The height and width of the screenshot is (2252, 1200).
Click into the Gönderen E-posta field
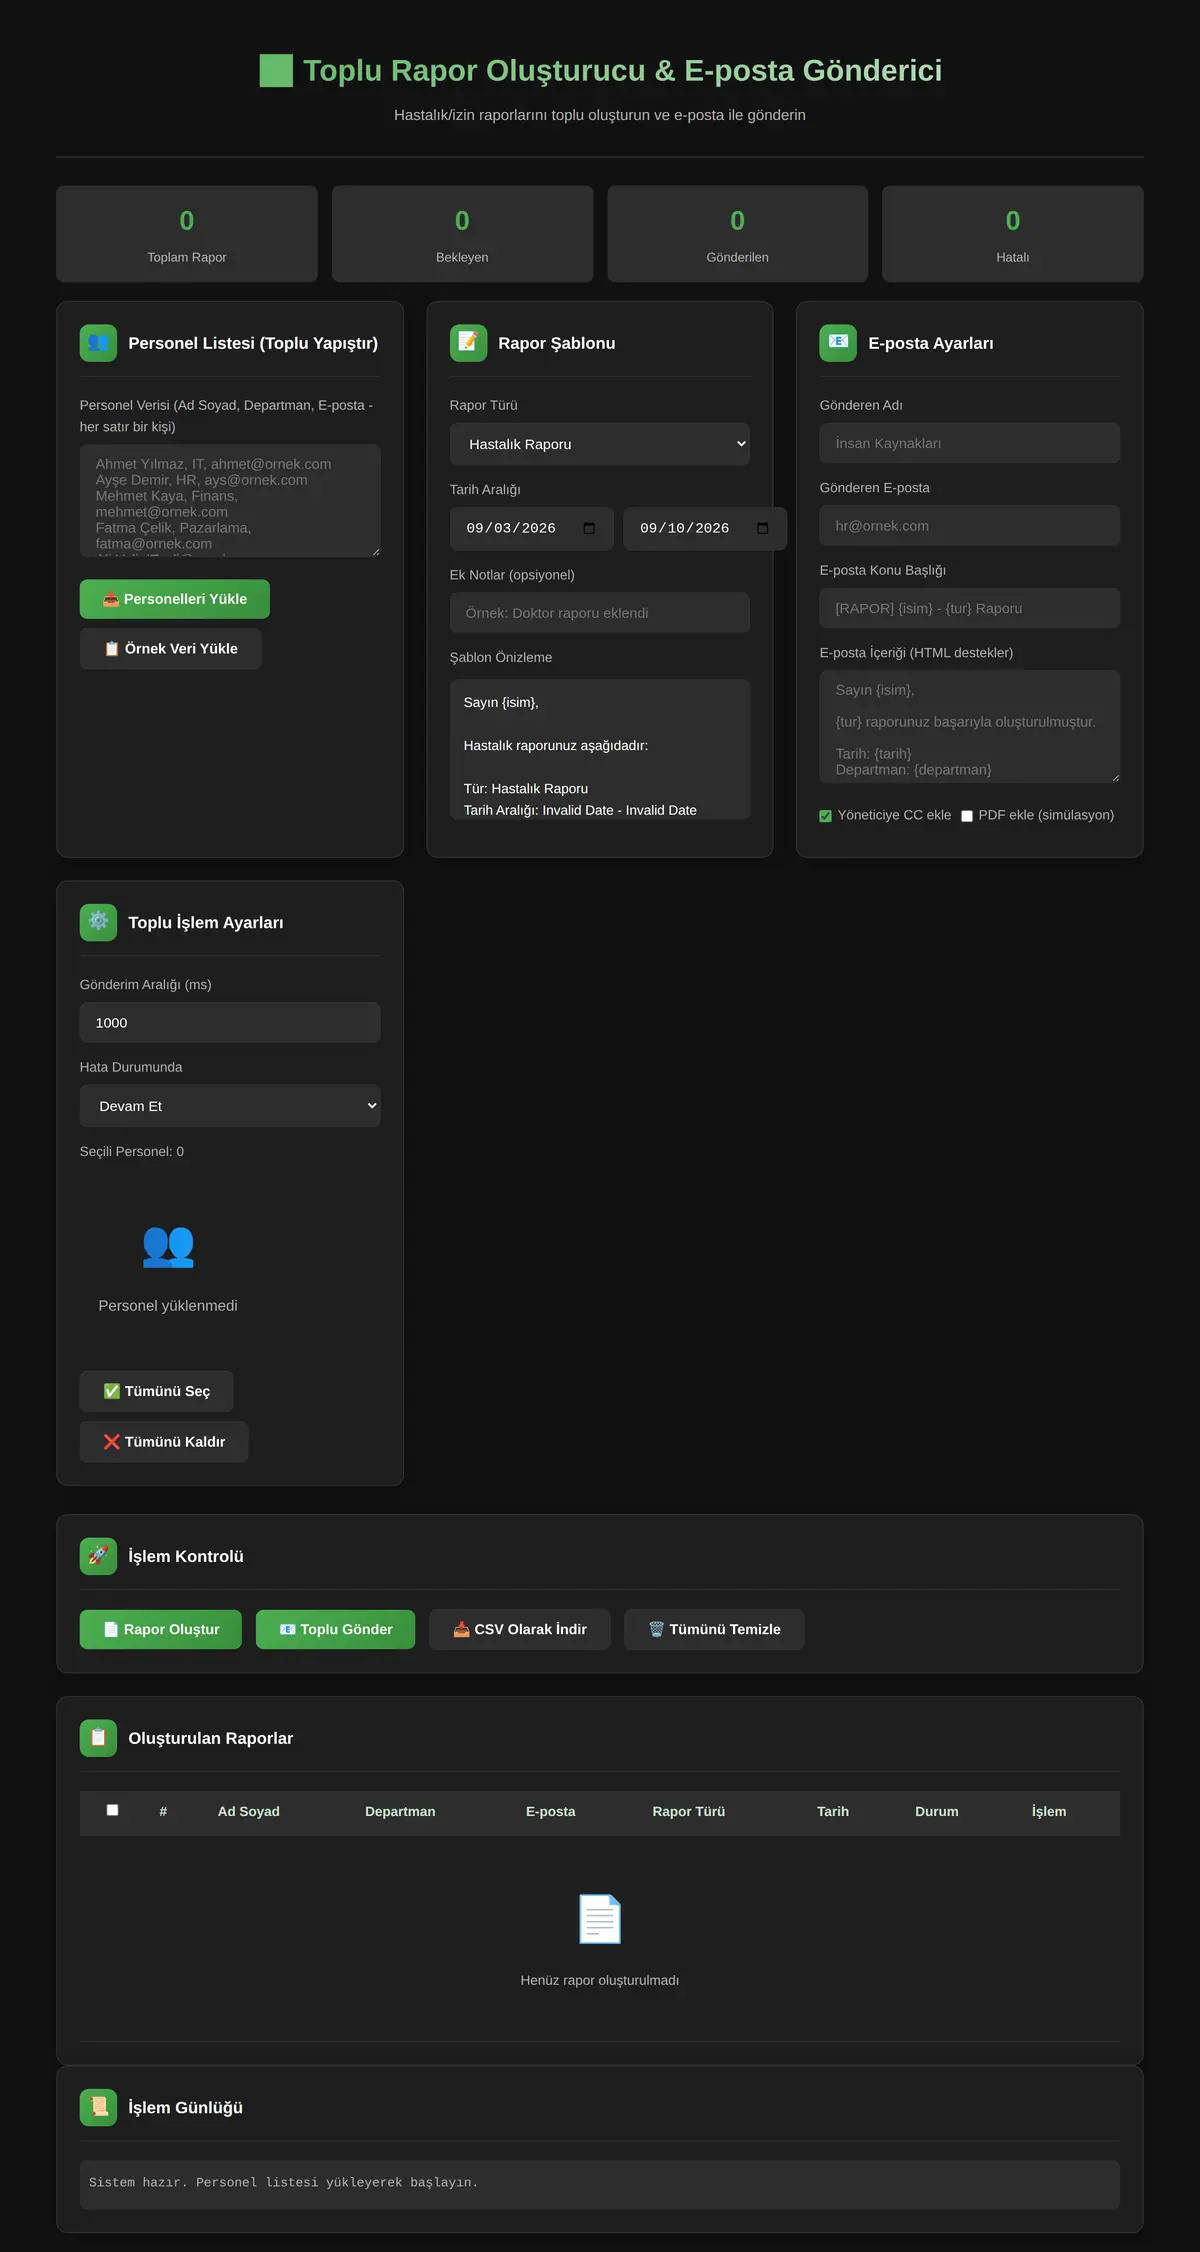point(970,526)
